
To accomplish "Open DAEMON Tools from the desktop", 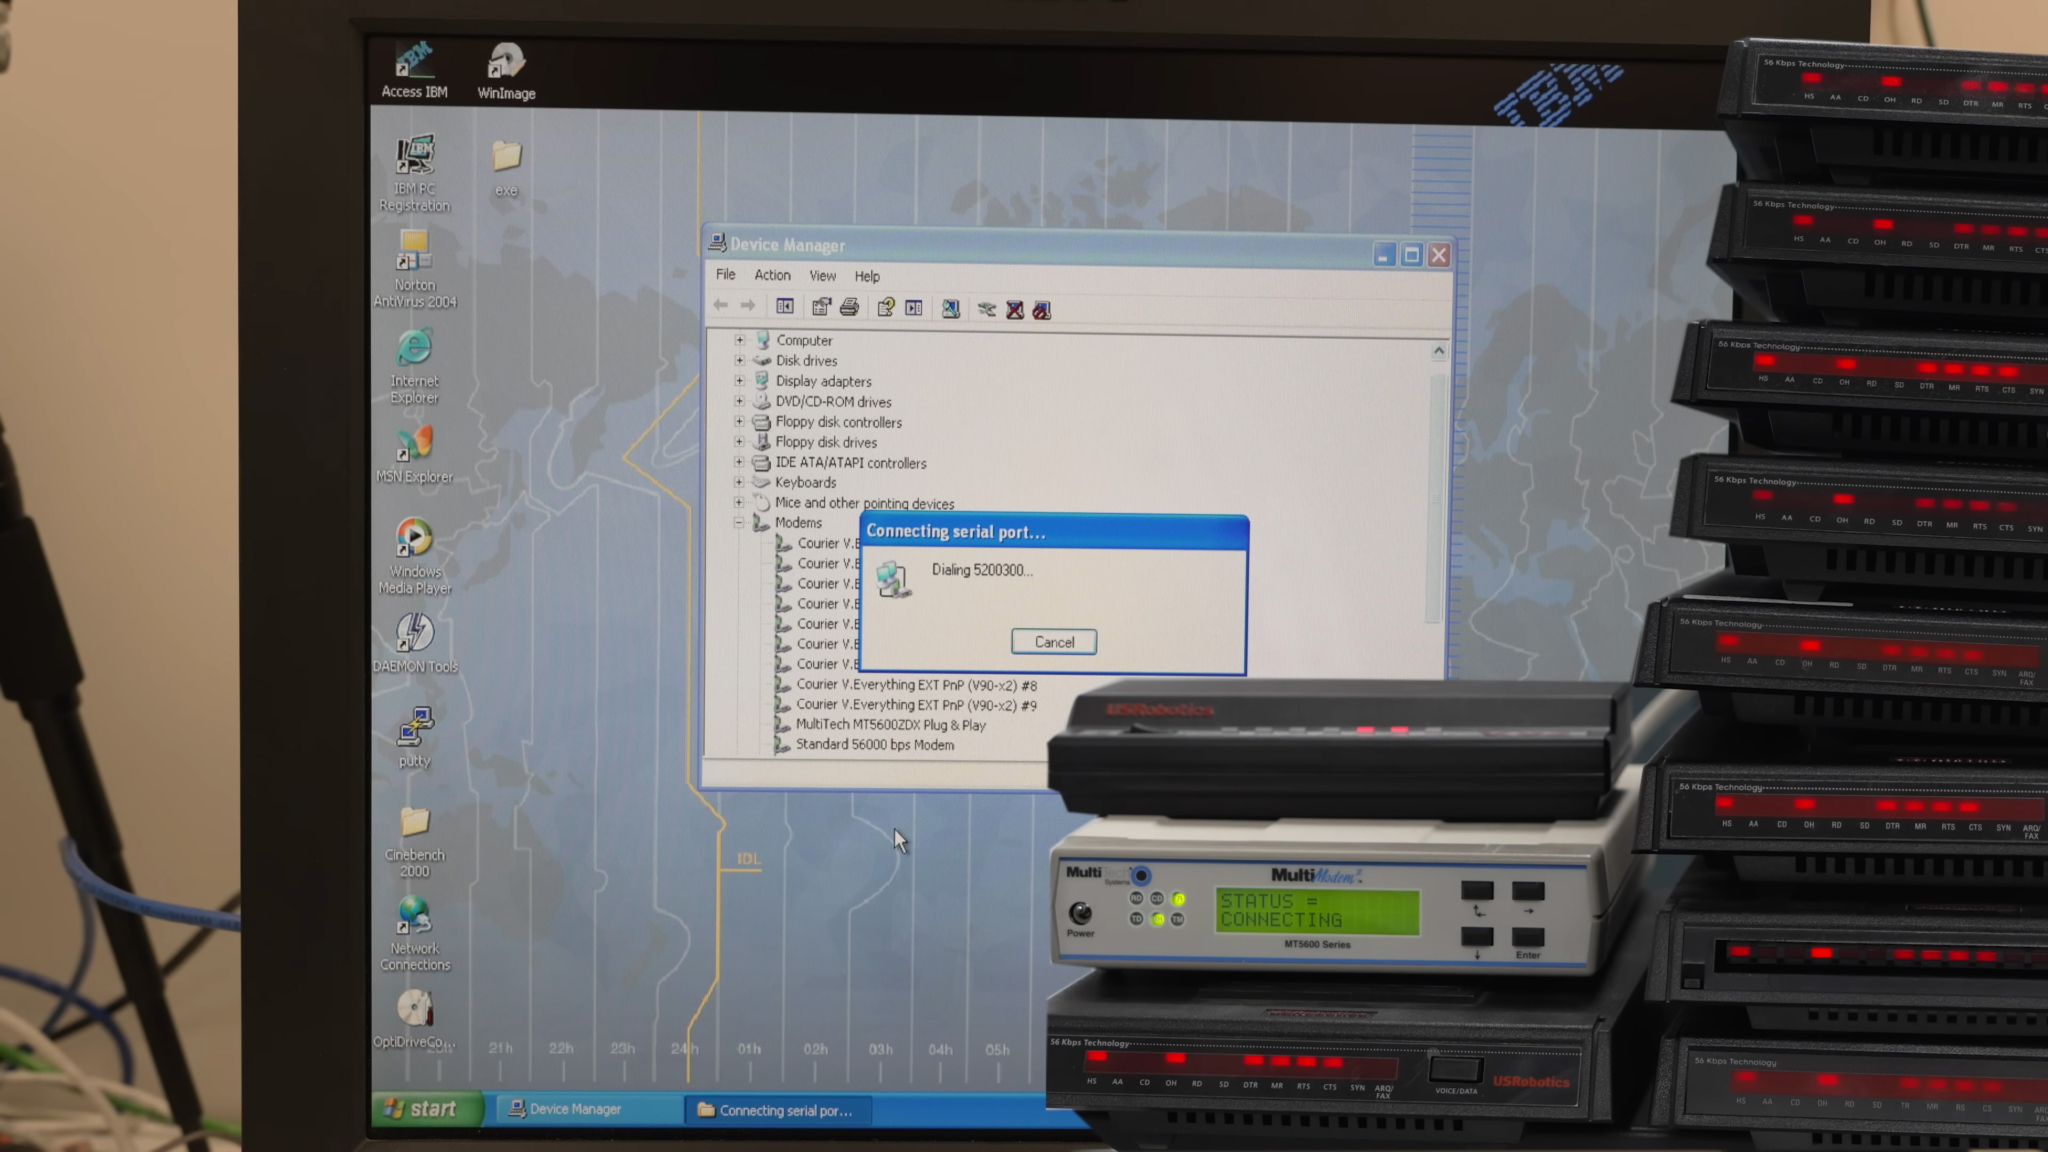I will point(414,630).
